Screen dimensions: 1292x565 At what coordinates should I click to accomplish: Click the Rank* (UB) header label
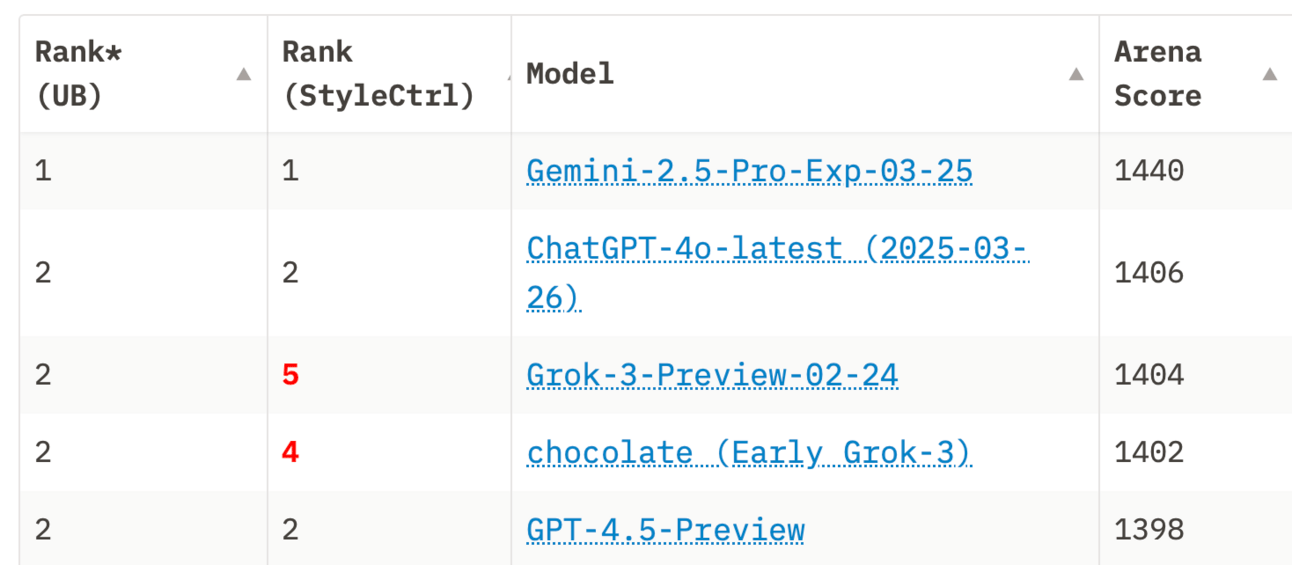(78, 74)
